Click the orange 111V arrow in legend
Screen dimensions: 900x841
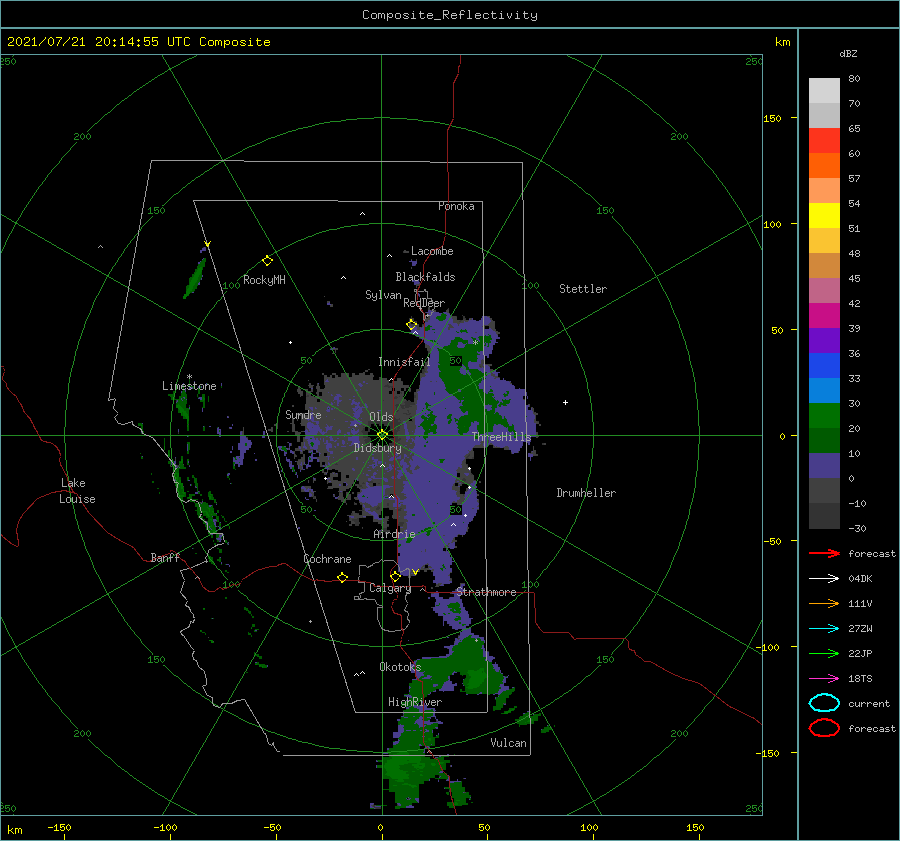pos(825,603)
